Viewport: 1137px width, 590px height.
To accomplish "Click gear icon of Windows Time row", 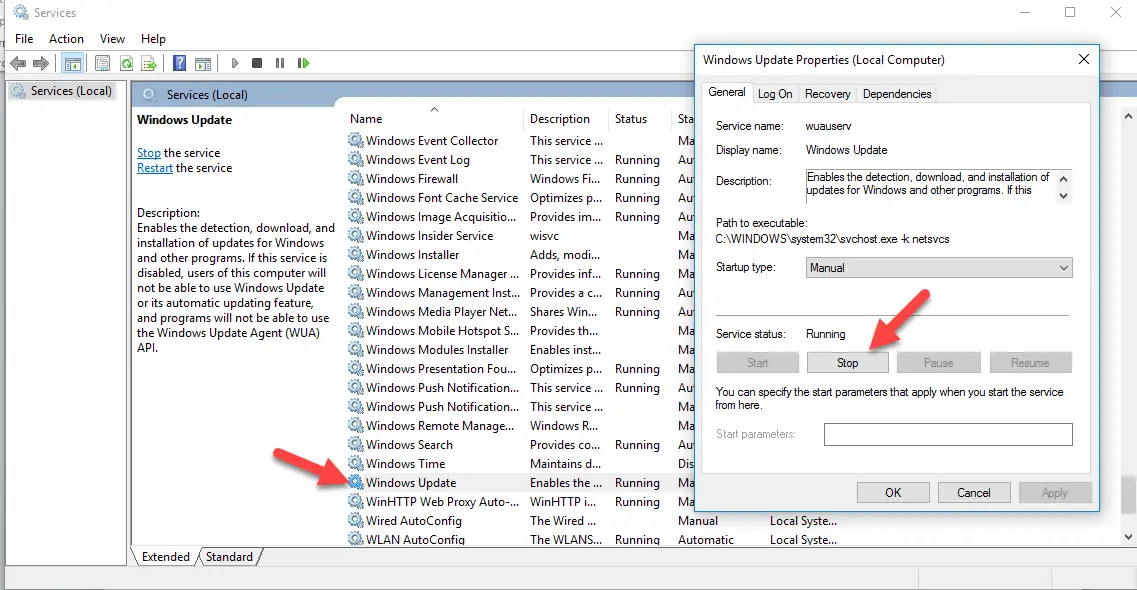I will pos(355,463).
